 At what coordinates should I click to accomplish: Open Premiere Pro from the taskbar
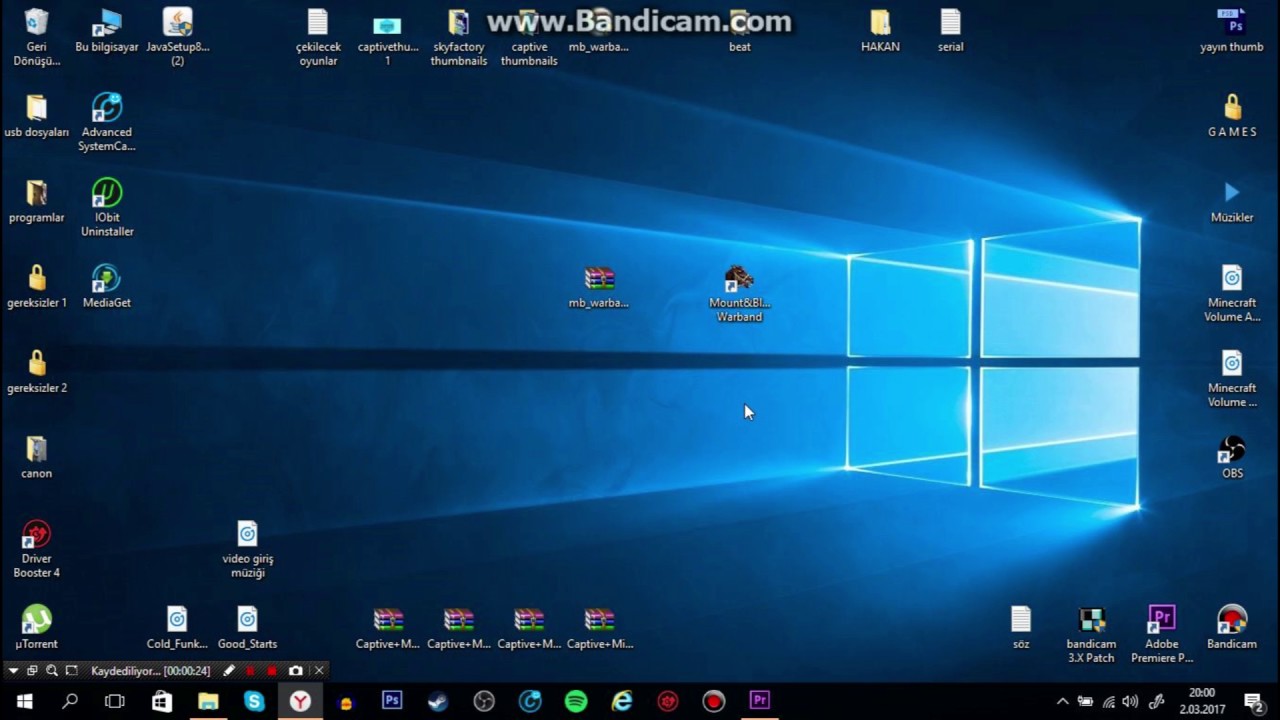[x=760, y=701]
